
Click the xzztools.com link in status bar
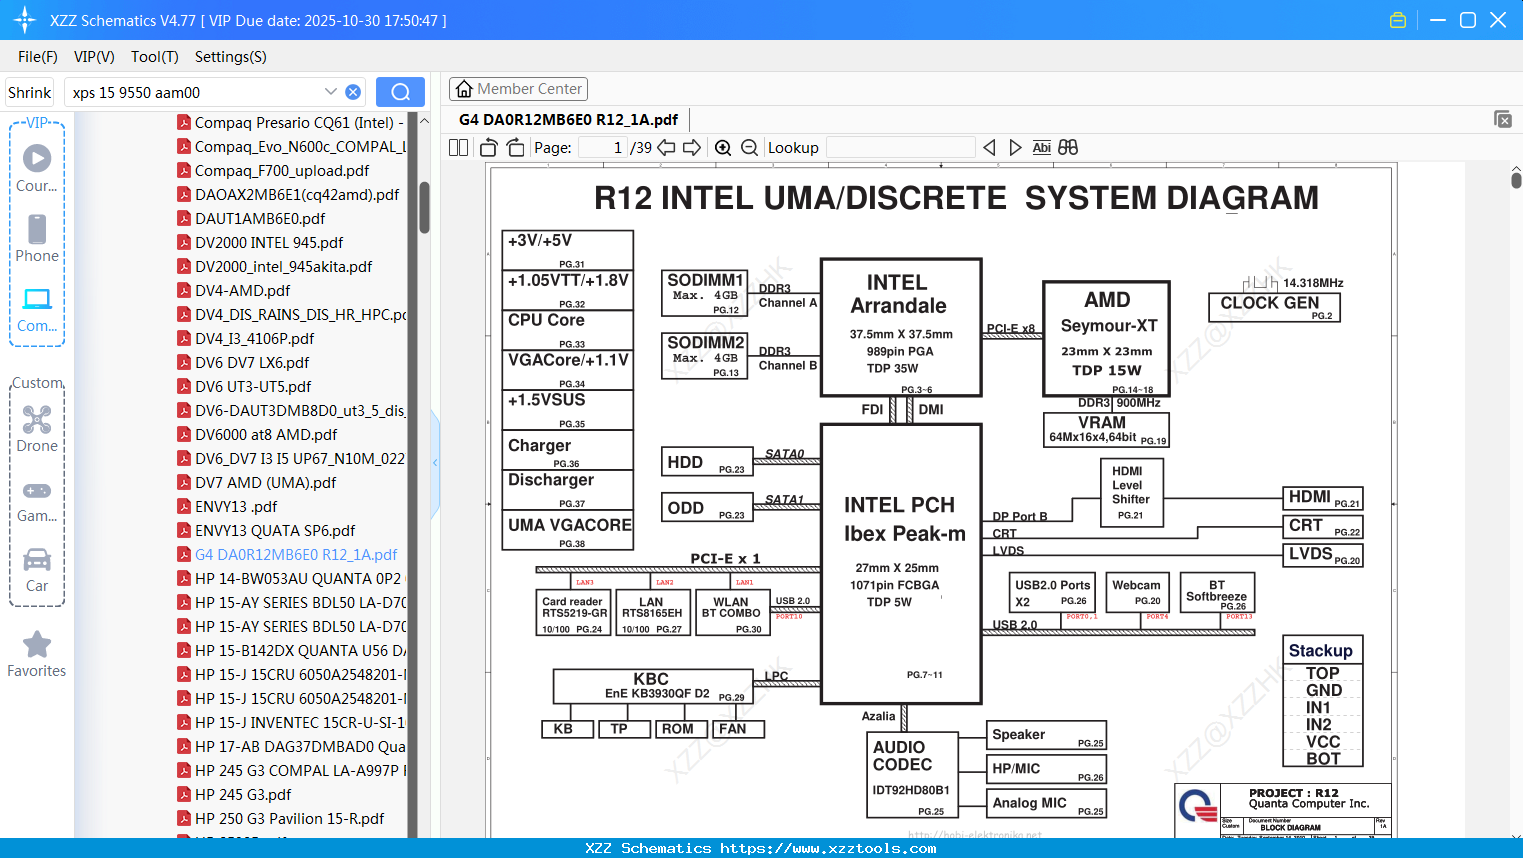pyautogui.click(x=828, y=848)
